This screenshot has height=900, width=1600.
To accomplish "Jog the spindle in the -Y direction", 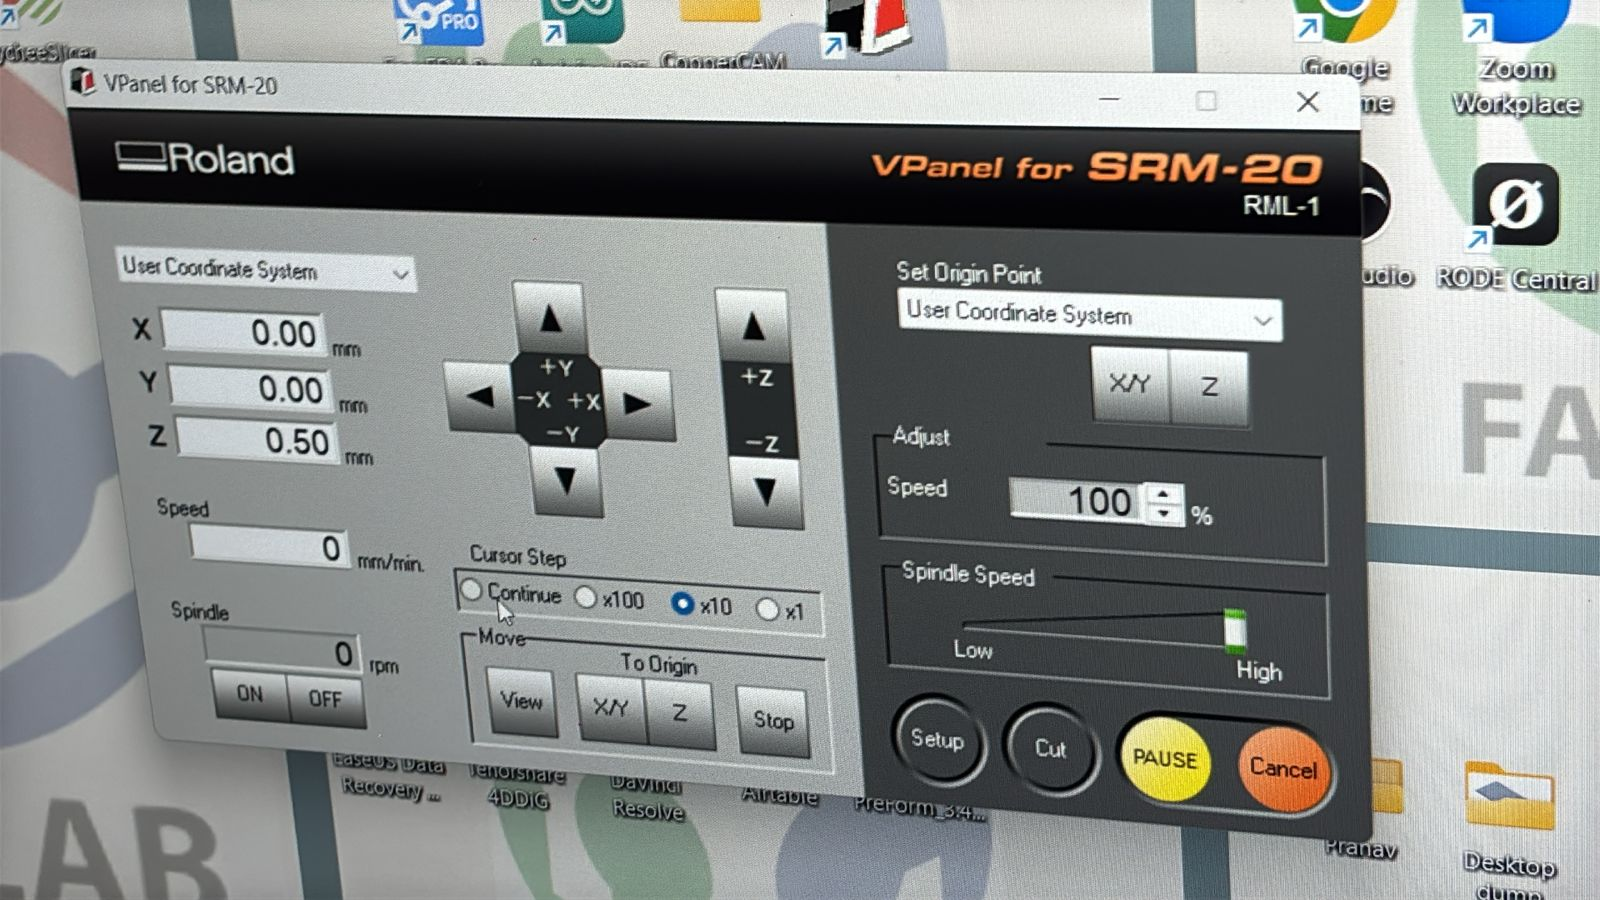I will point(566,481).
